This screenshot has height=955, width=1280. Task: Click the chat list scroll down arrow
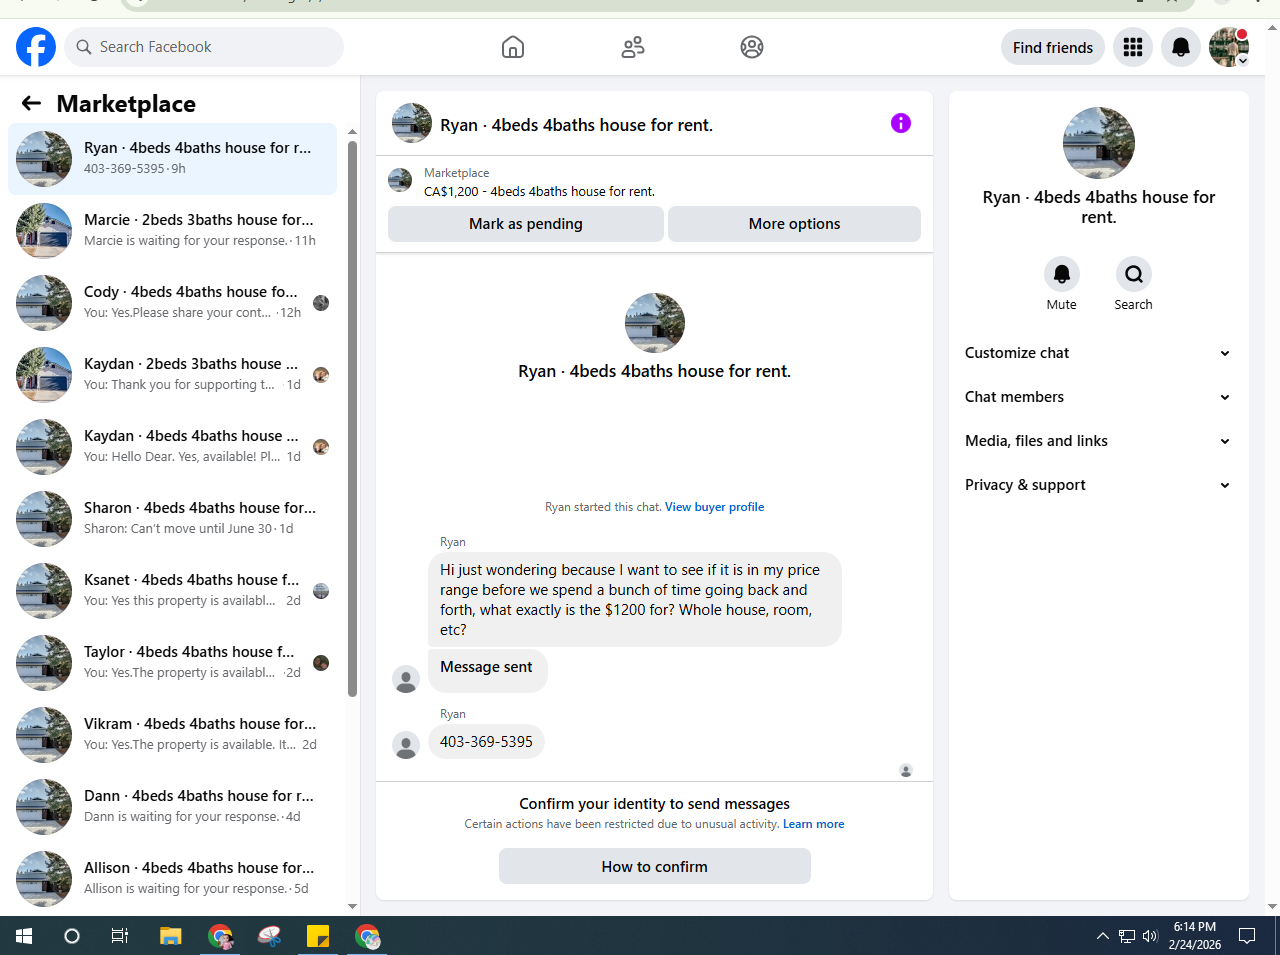352,906
